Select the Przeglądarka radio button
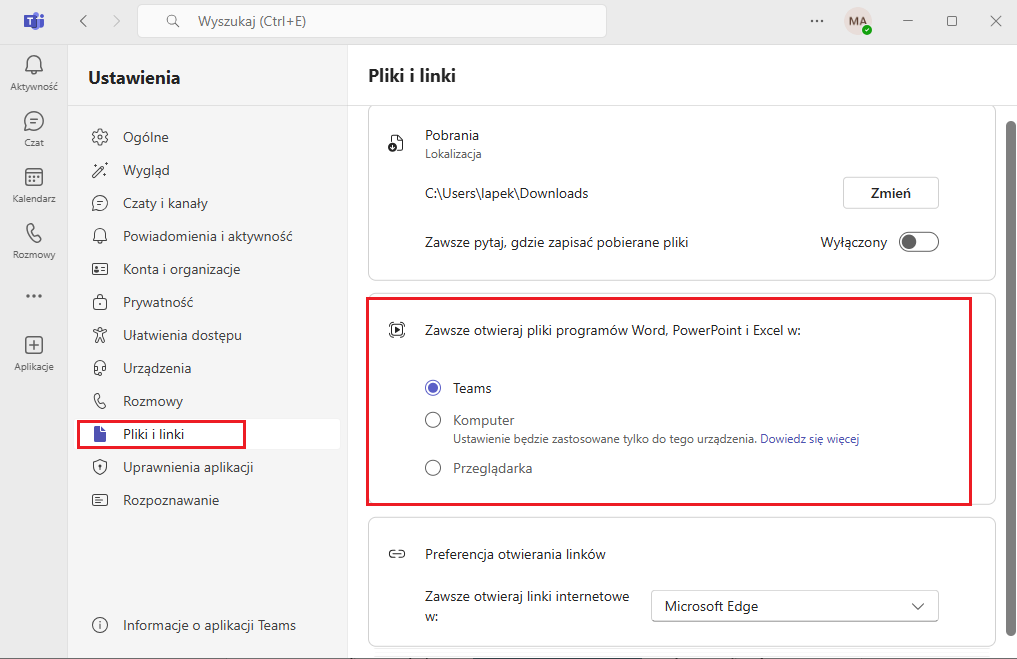1017x659 pixels. click(x=433, y=468)
